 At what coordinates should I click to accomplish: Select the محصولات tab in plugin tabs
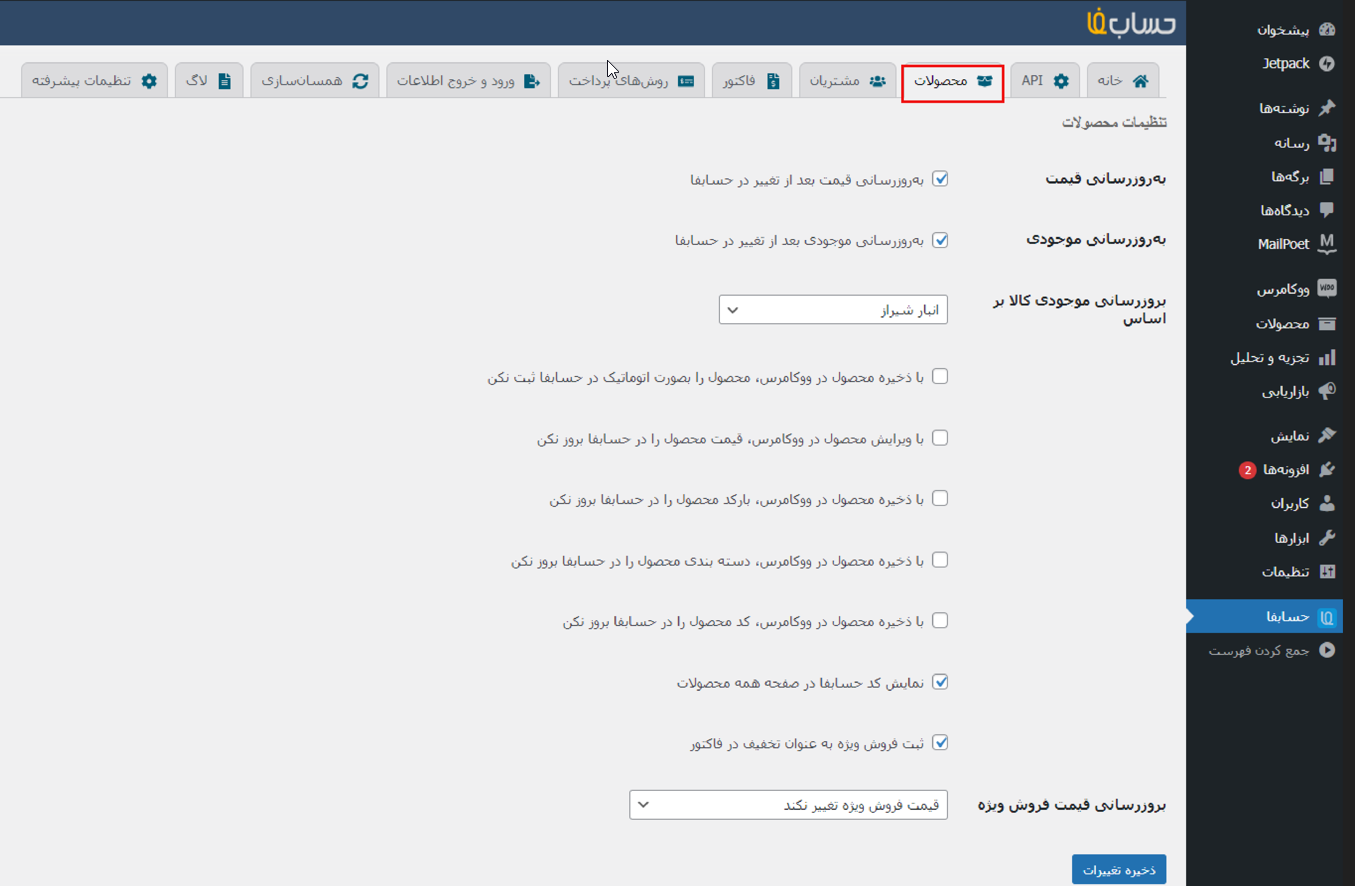tap(953, 81)
